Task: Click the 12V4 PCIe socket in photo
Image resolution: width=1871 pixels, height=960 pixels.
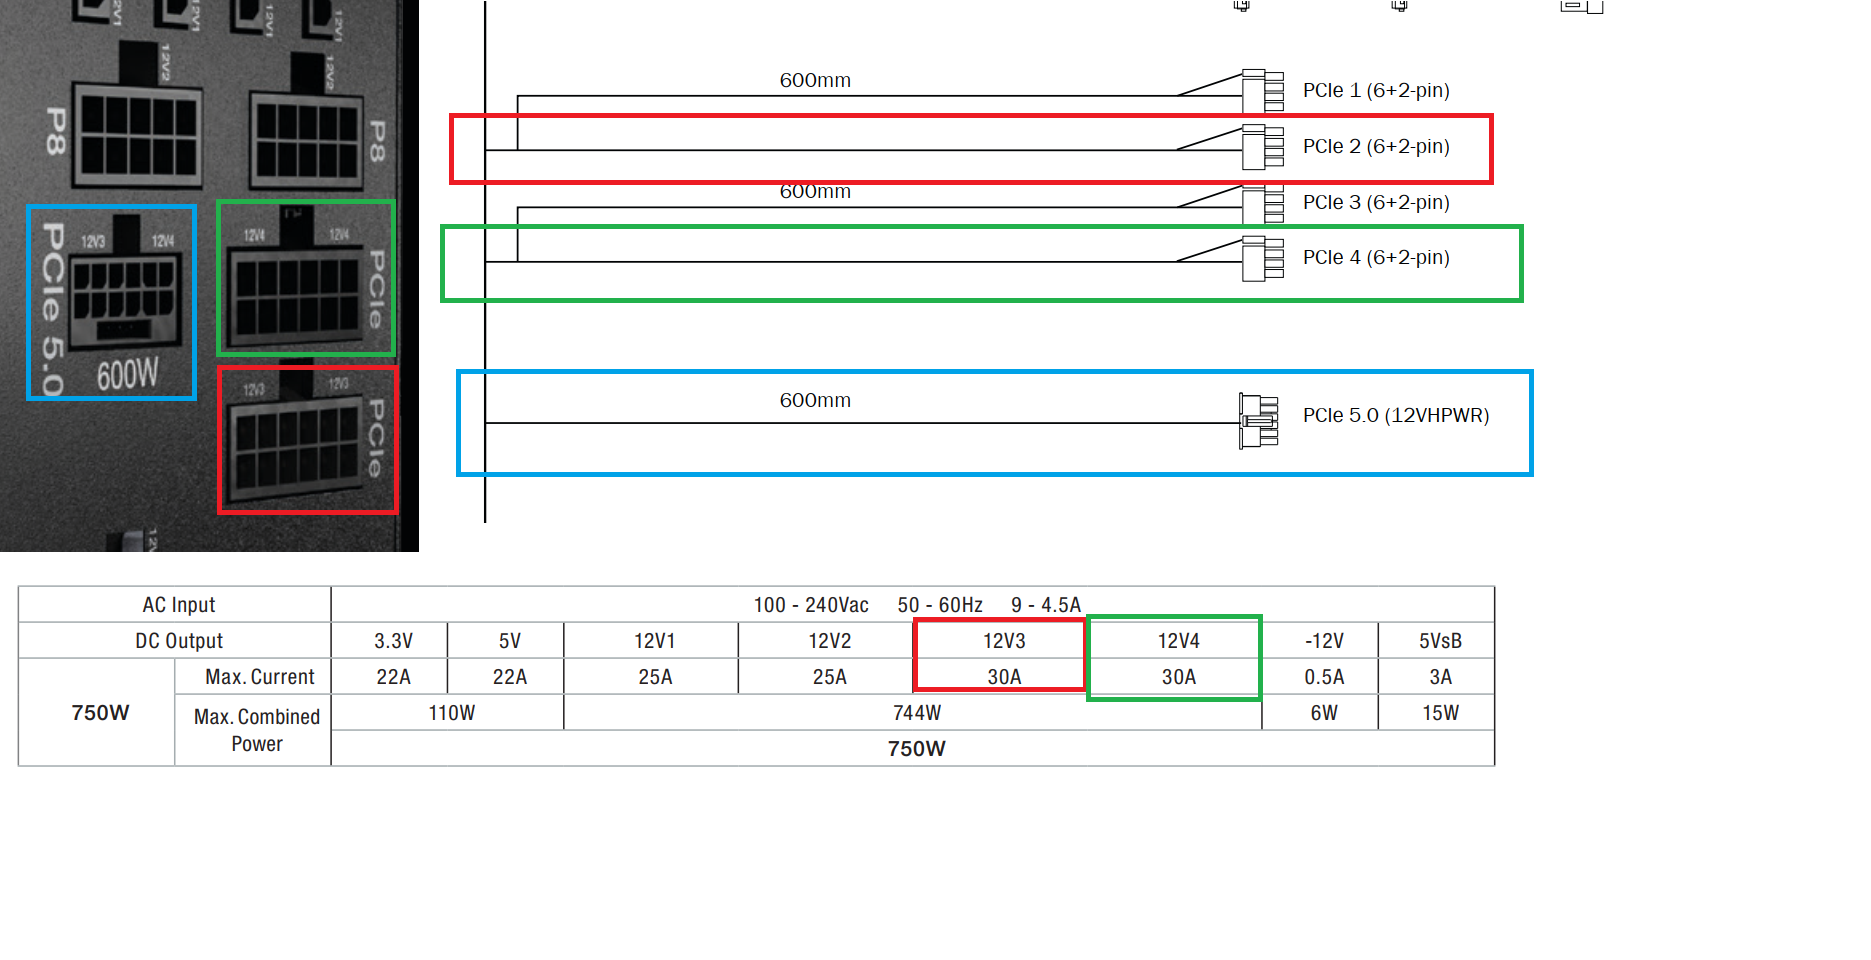Action: 295,295
